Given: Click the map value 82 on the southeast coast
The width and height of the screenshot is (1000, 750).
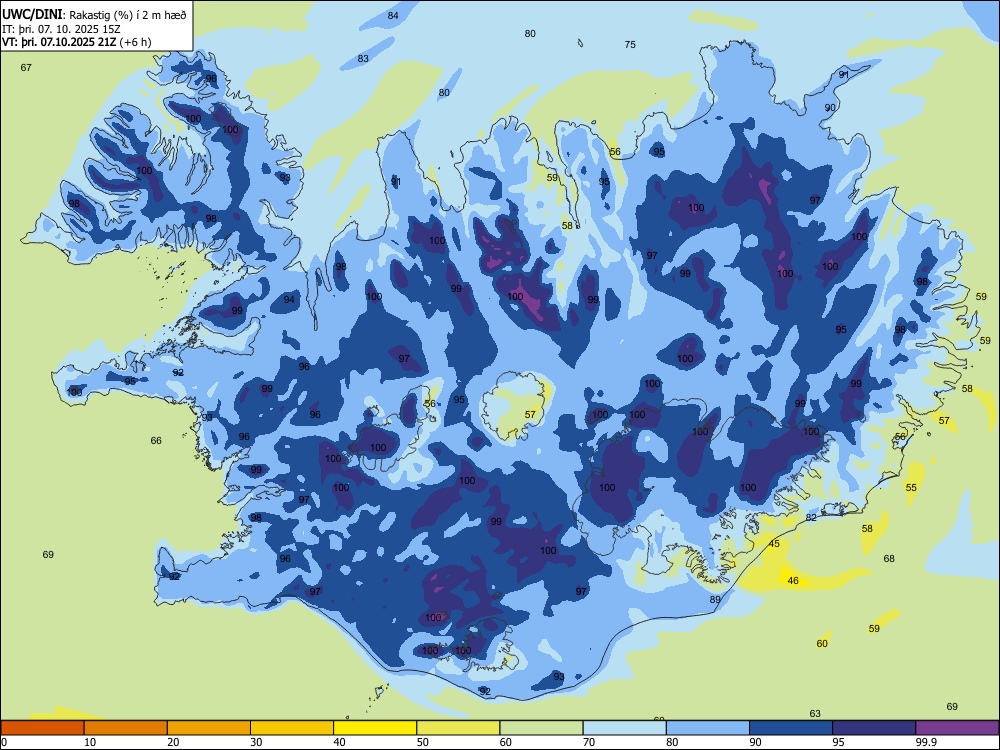Looking at the screenshot, I should pos(811,518).
